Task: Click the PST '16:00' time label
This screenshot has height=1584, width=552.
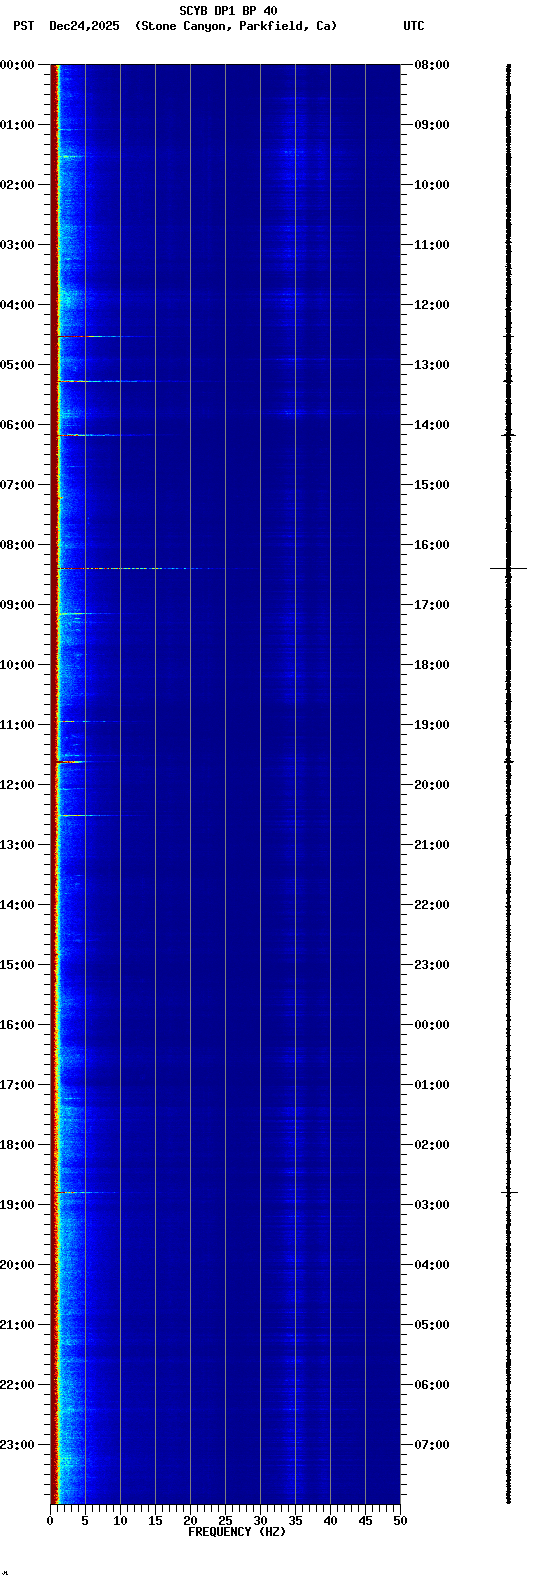Action: click(17, 1025)
